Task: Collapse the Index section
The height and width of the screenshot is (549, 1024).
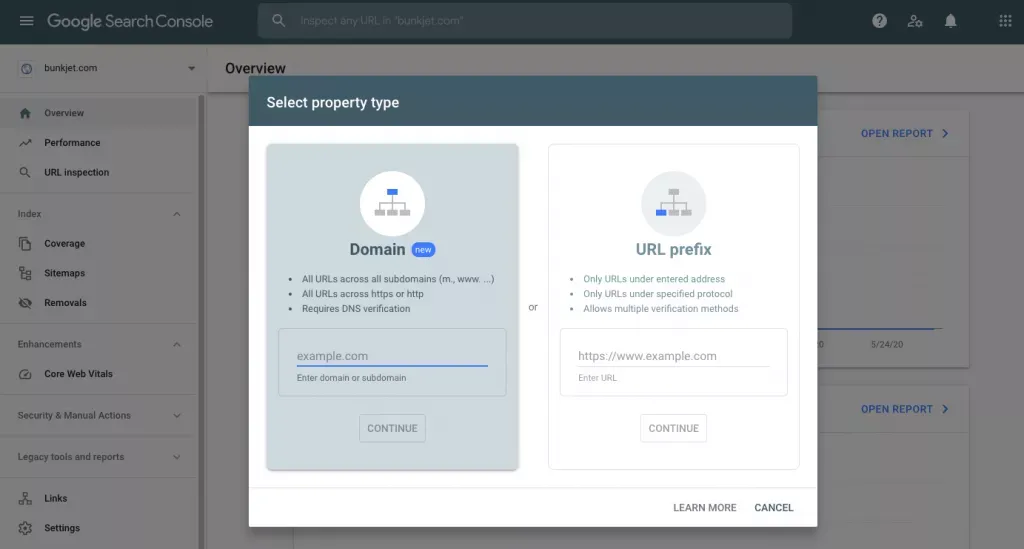Action: (x=176, y=214)
